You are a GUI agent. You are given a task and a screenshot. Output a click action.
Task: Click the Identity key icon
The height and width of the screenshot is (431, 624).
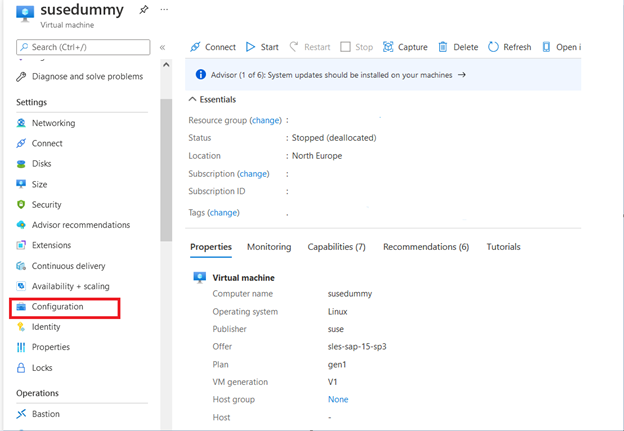coord(21,327)
